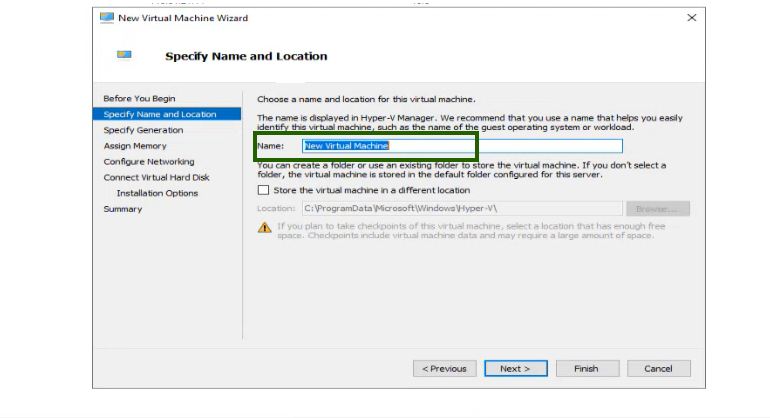Go to the Summary step
Image resolution: width=770 pixels, height=418 pixels.
123,209
